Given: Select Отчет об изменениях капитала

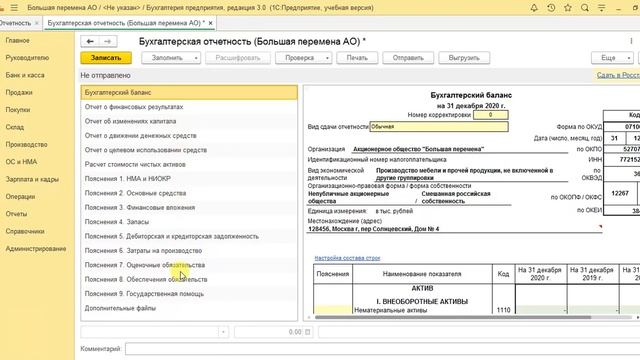Looking at the screenshot, I should click(x=189, y=121).
